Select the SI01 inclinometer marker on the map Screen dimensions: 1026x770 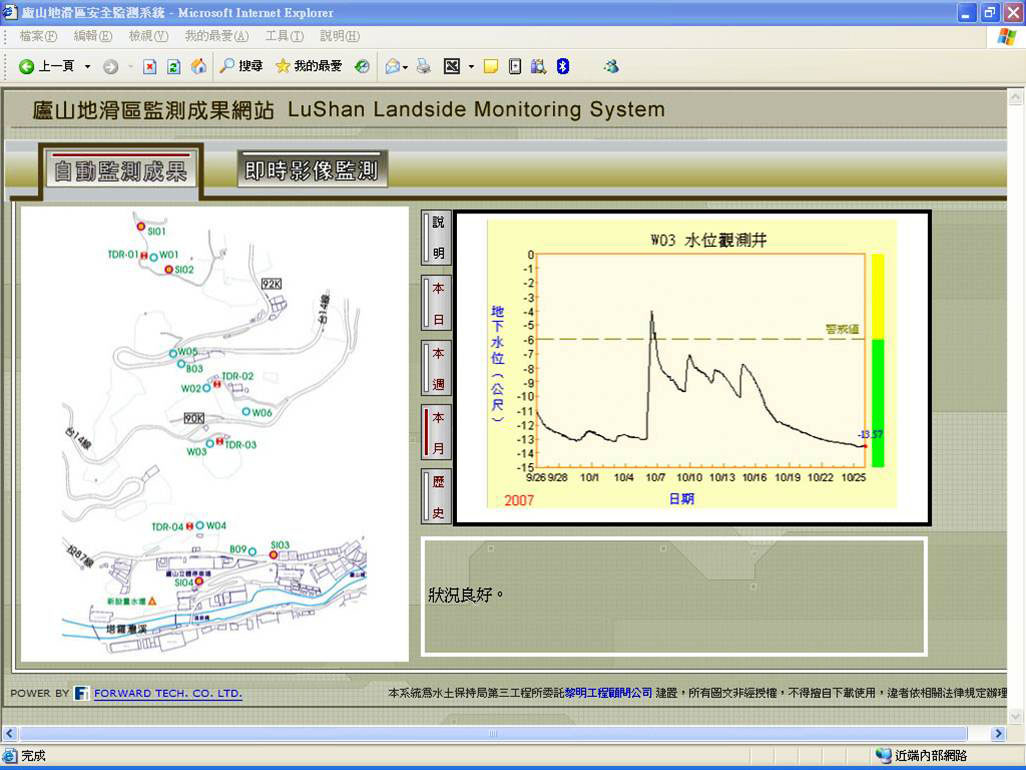pyautogui.click(x=141, y=226)
